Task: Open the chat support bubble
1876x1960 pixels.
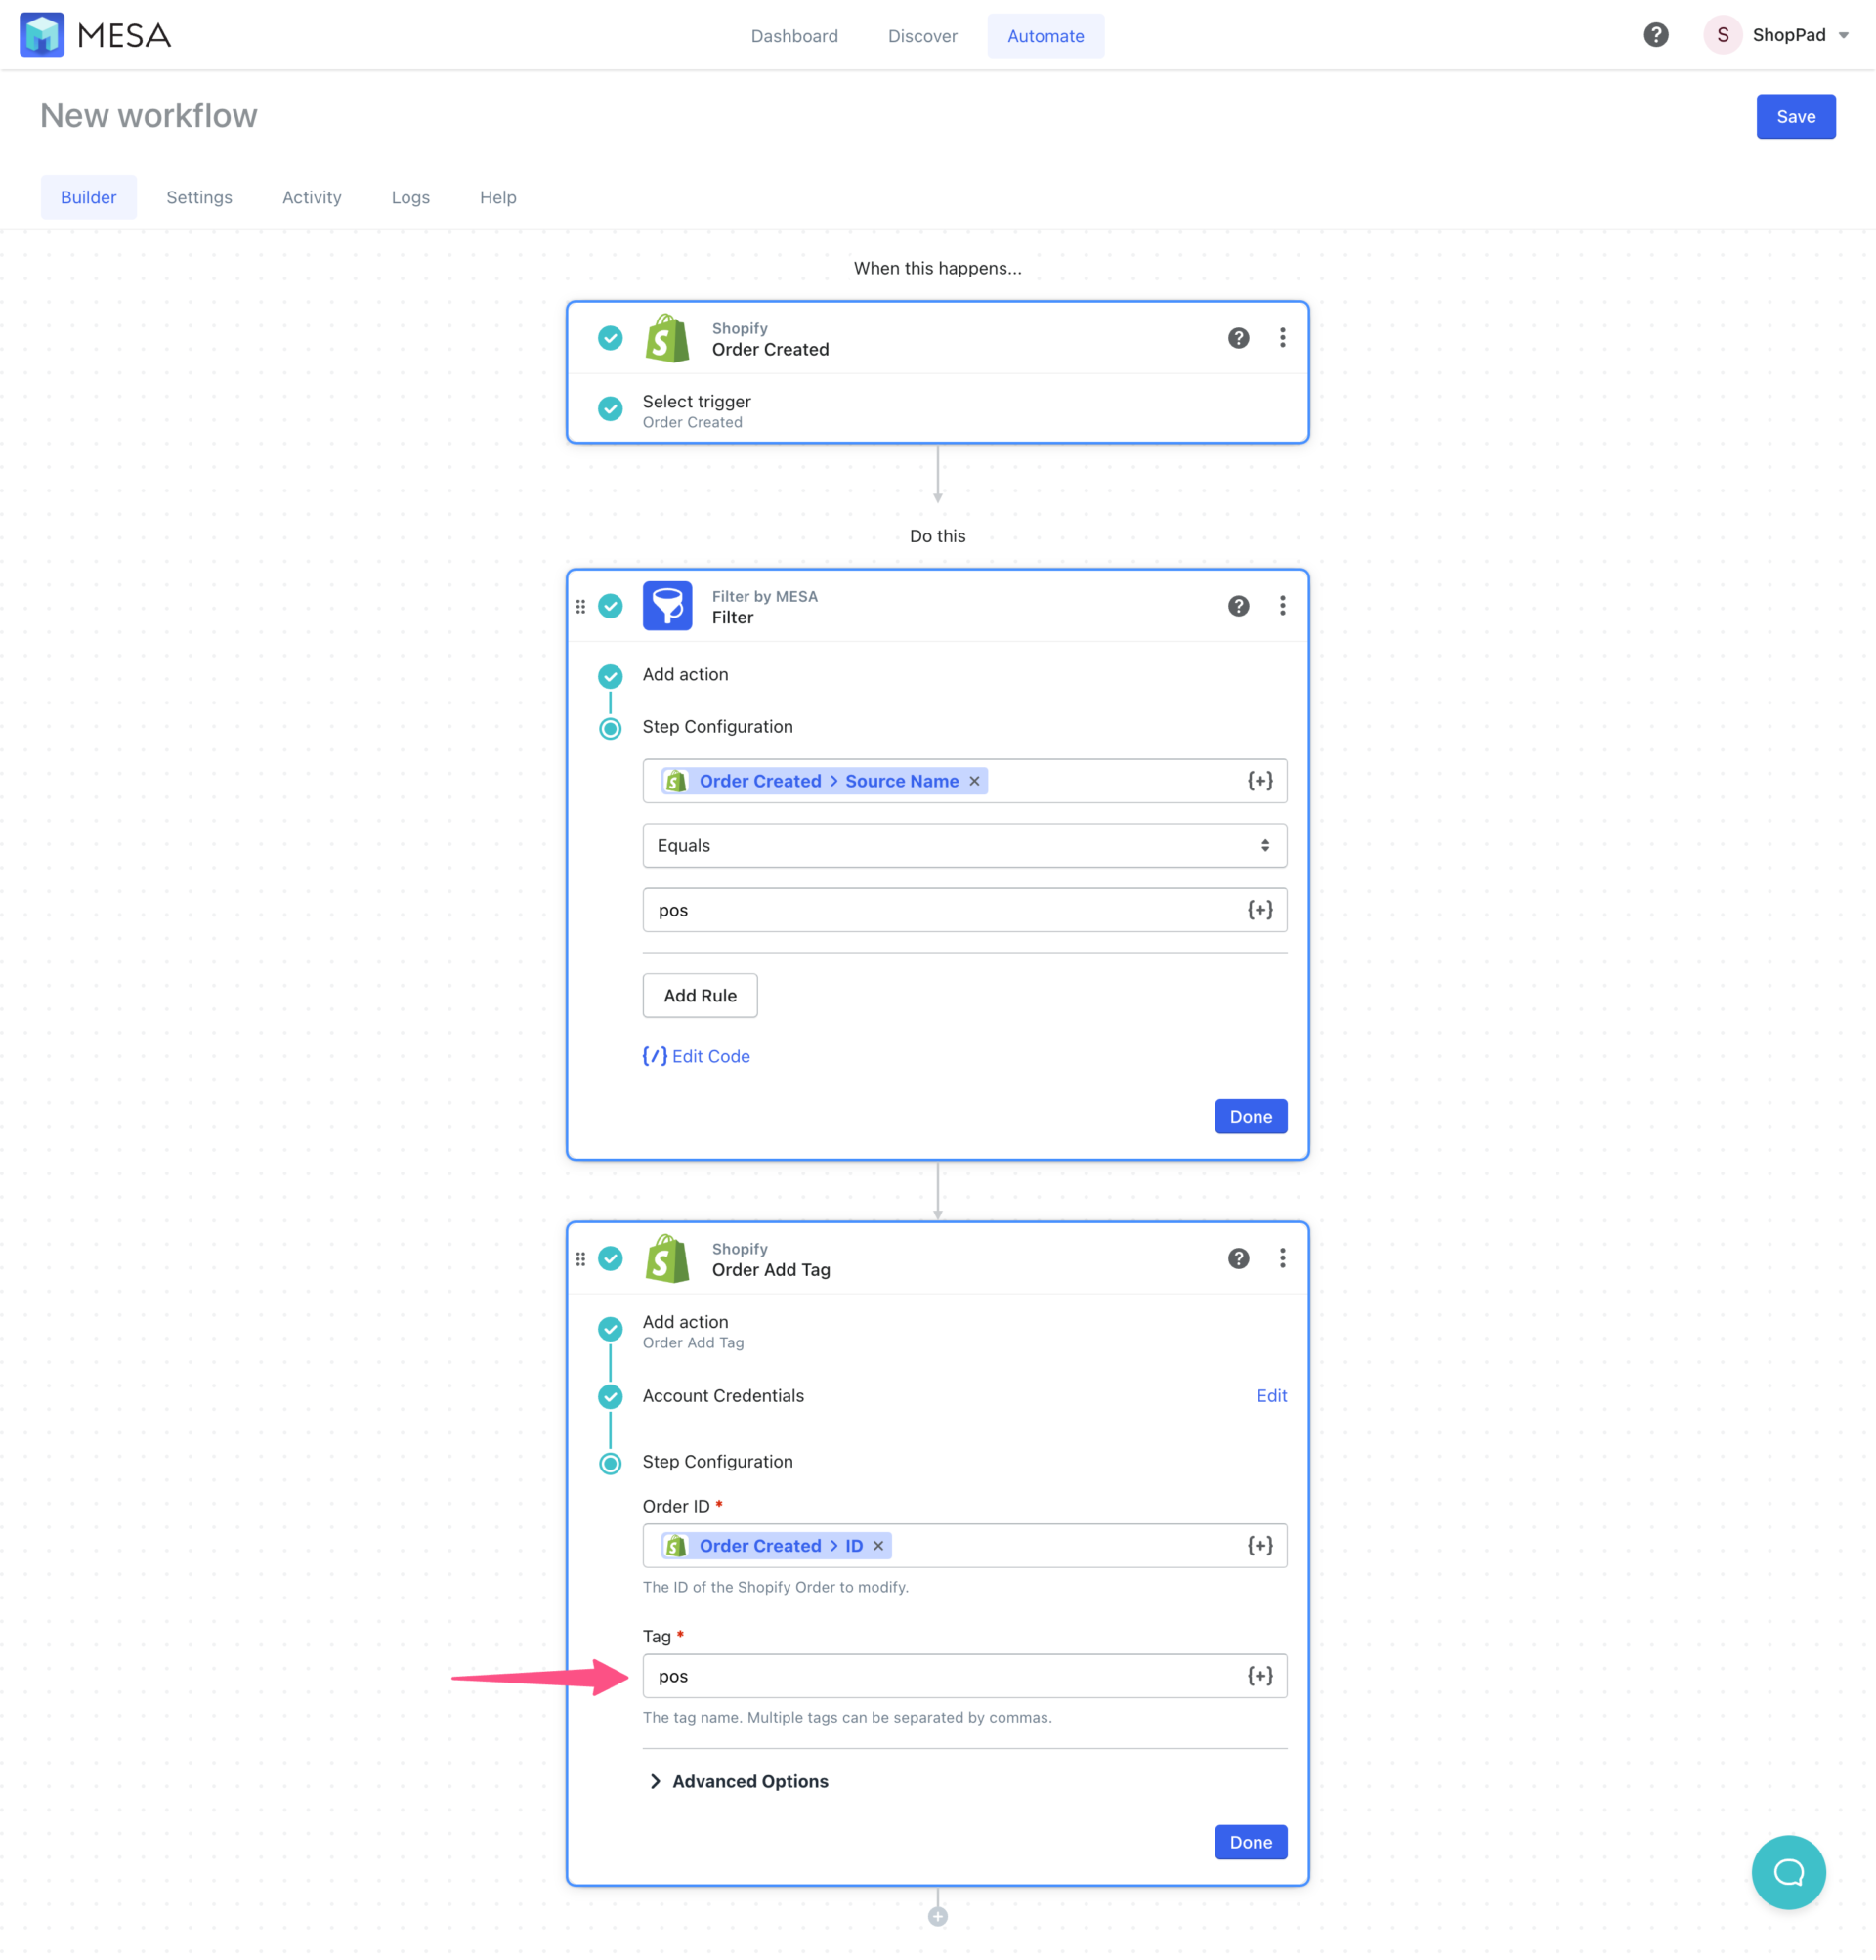Action: (x=1789, y=1872)
